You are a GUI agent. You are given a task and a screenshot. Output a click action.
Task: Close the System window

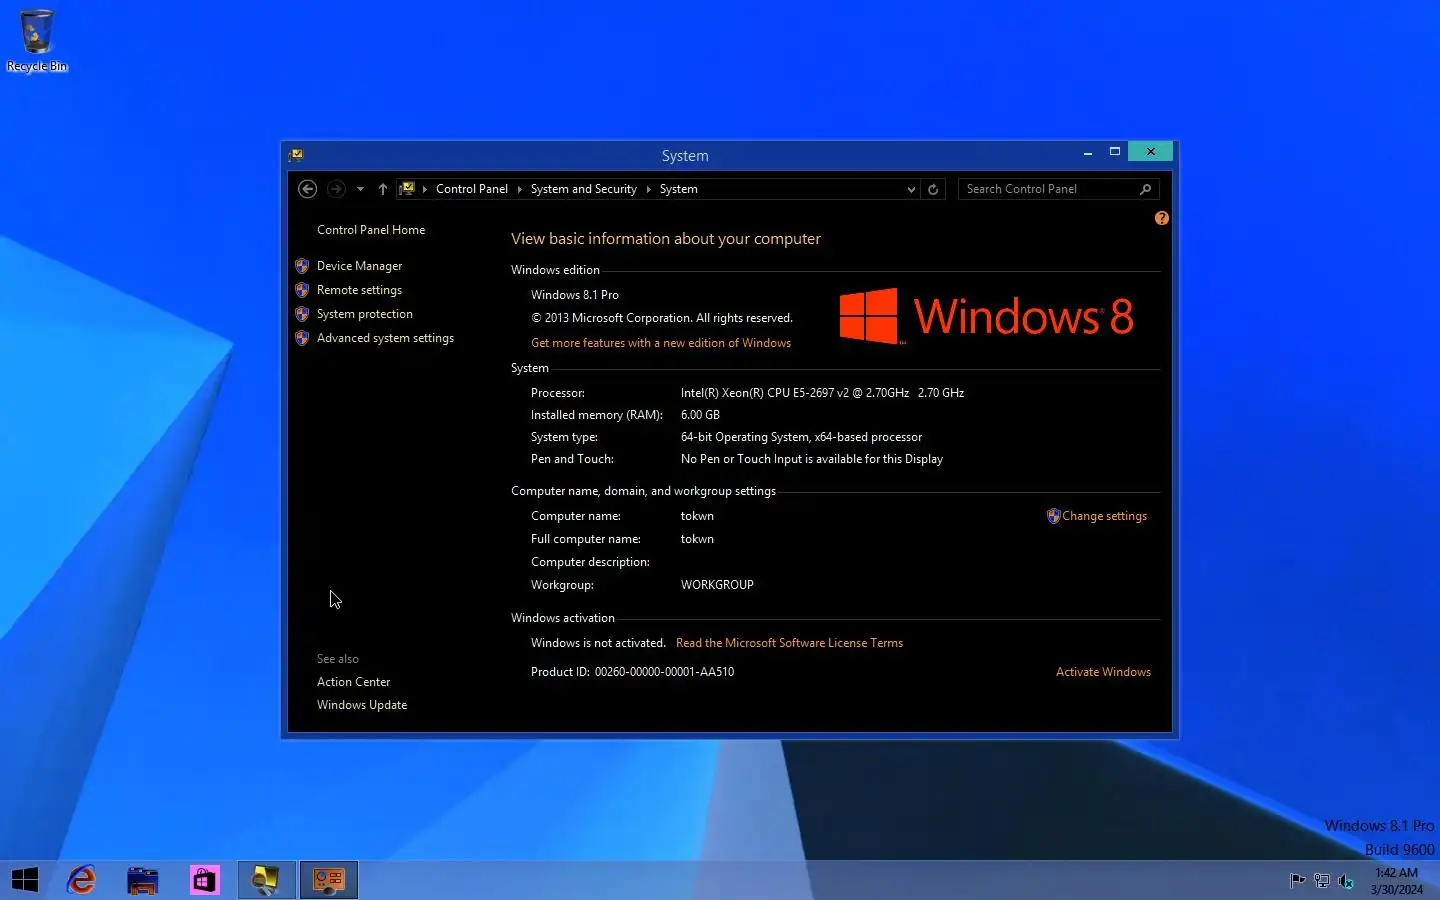pyautogui.click(x=1151, y=152)
